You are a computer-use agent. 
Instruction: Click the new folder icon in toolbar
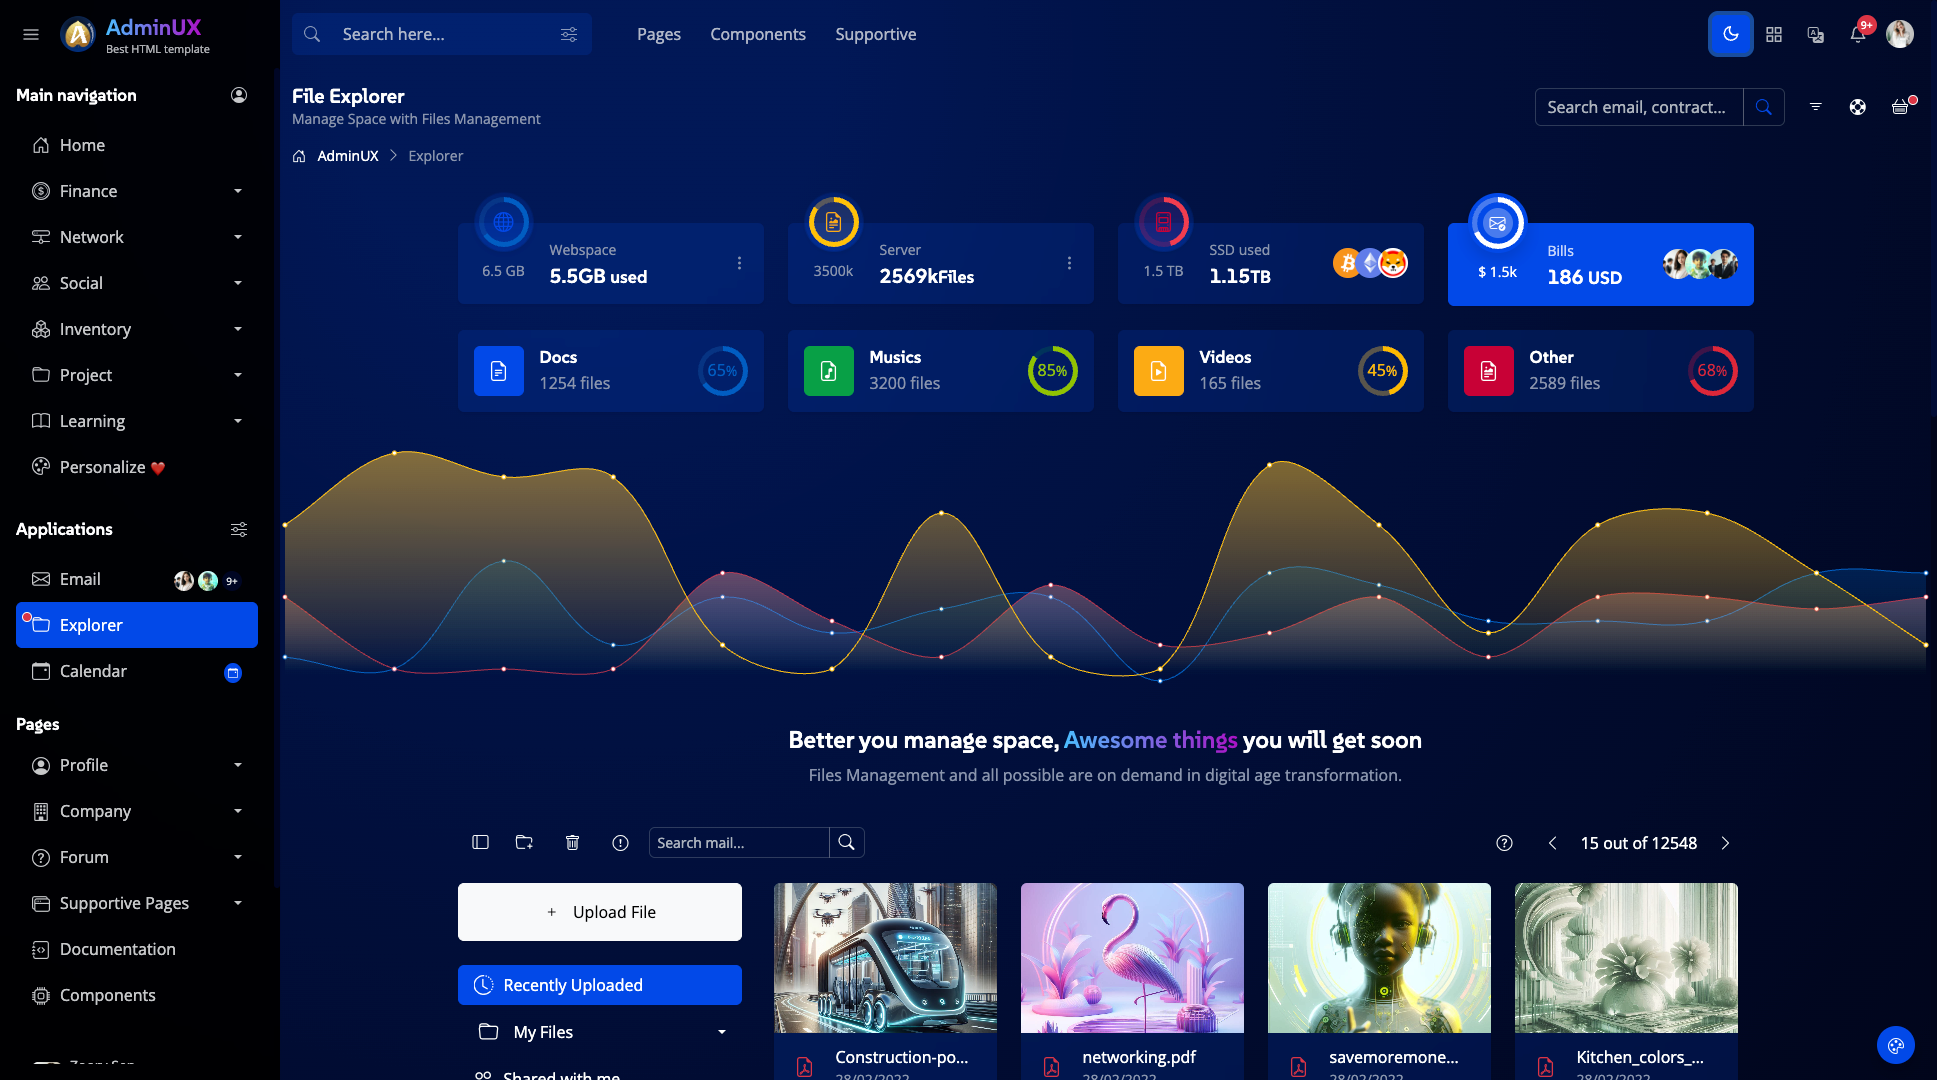(524, 843)
